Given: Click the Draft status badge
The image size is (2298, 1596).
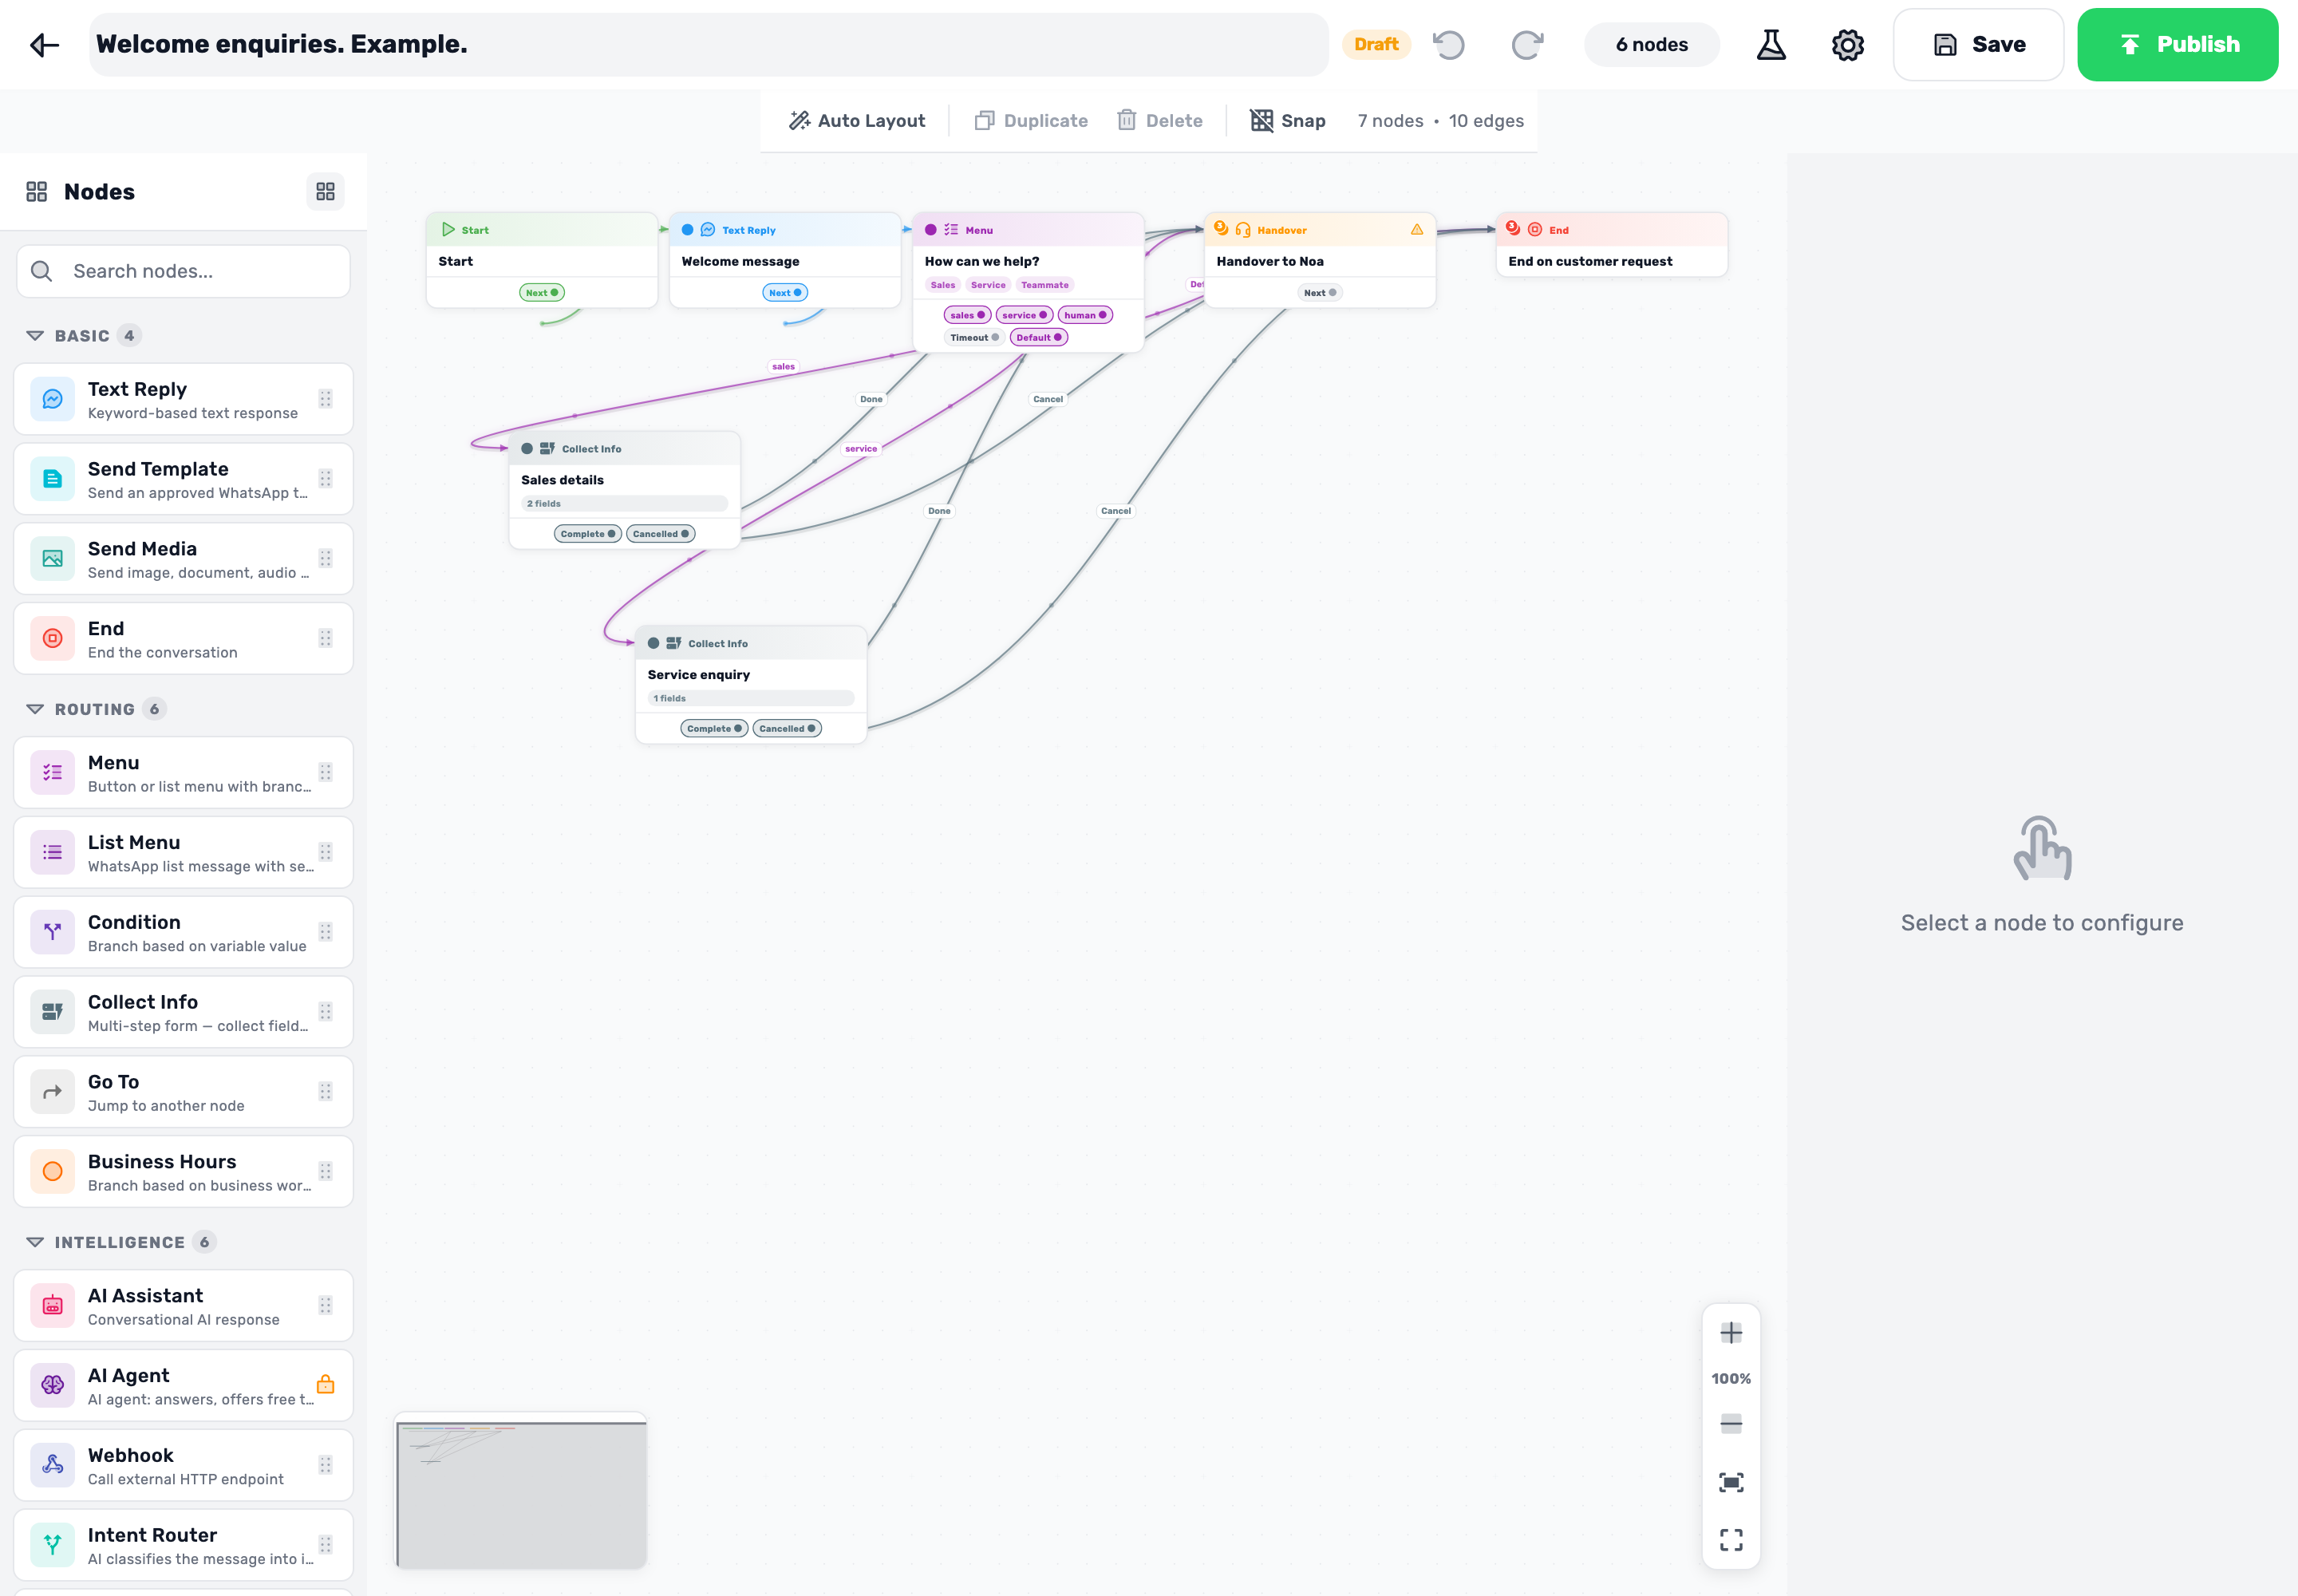Looking at the screenshot, I should [x=1376, y=45].
